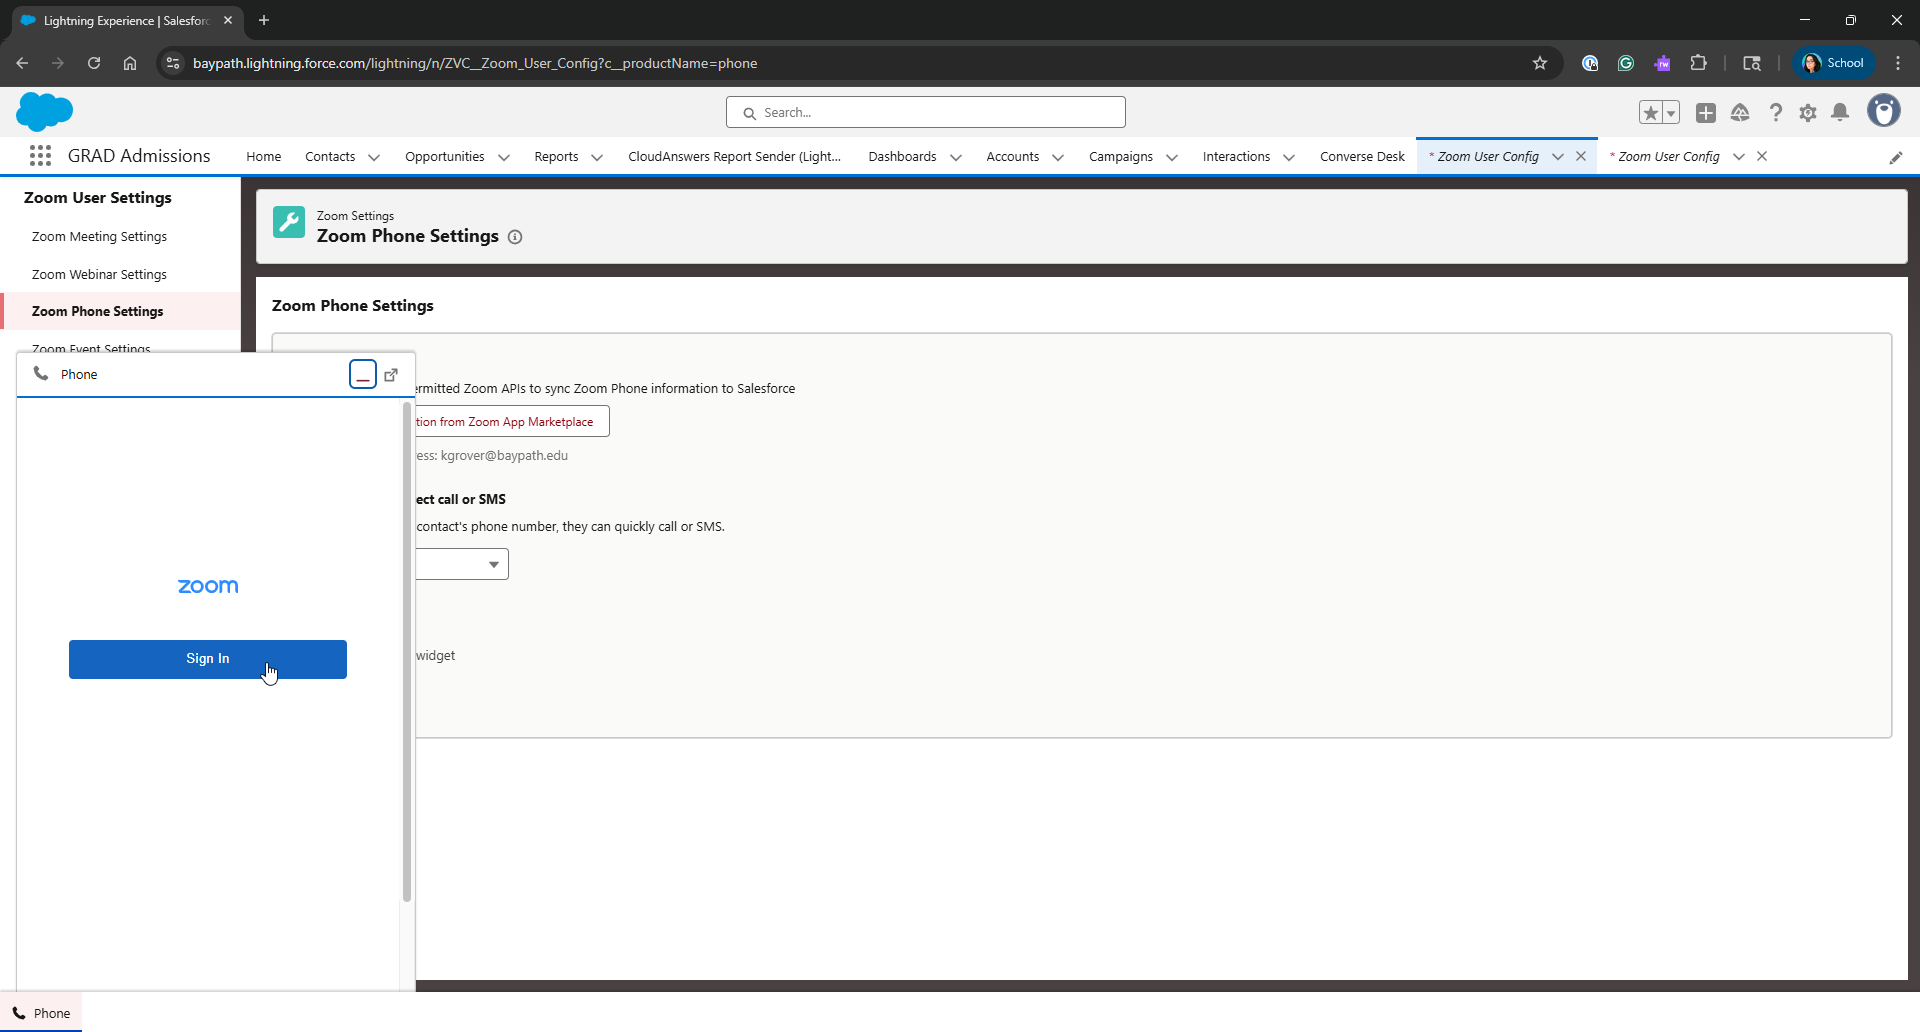This screenshot has height=1032, width=1920.
Task: Edit navigation bar with pencil icon
Action: (1895, 157)
